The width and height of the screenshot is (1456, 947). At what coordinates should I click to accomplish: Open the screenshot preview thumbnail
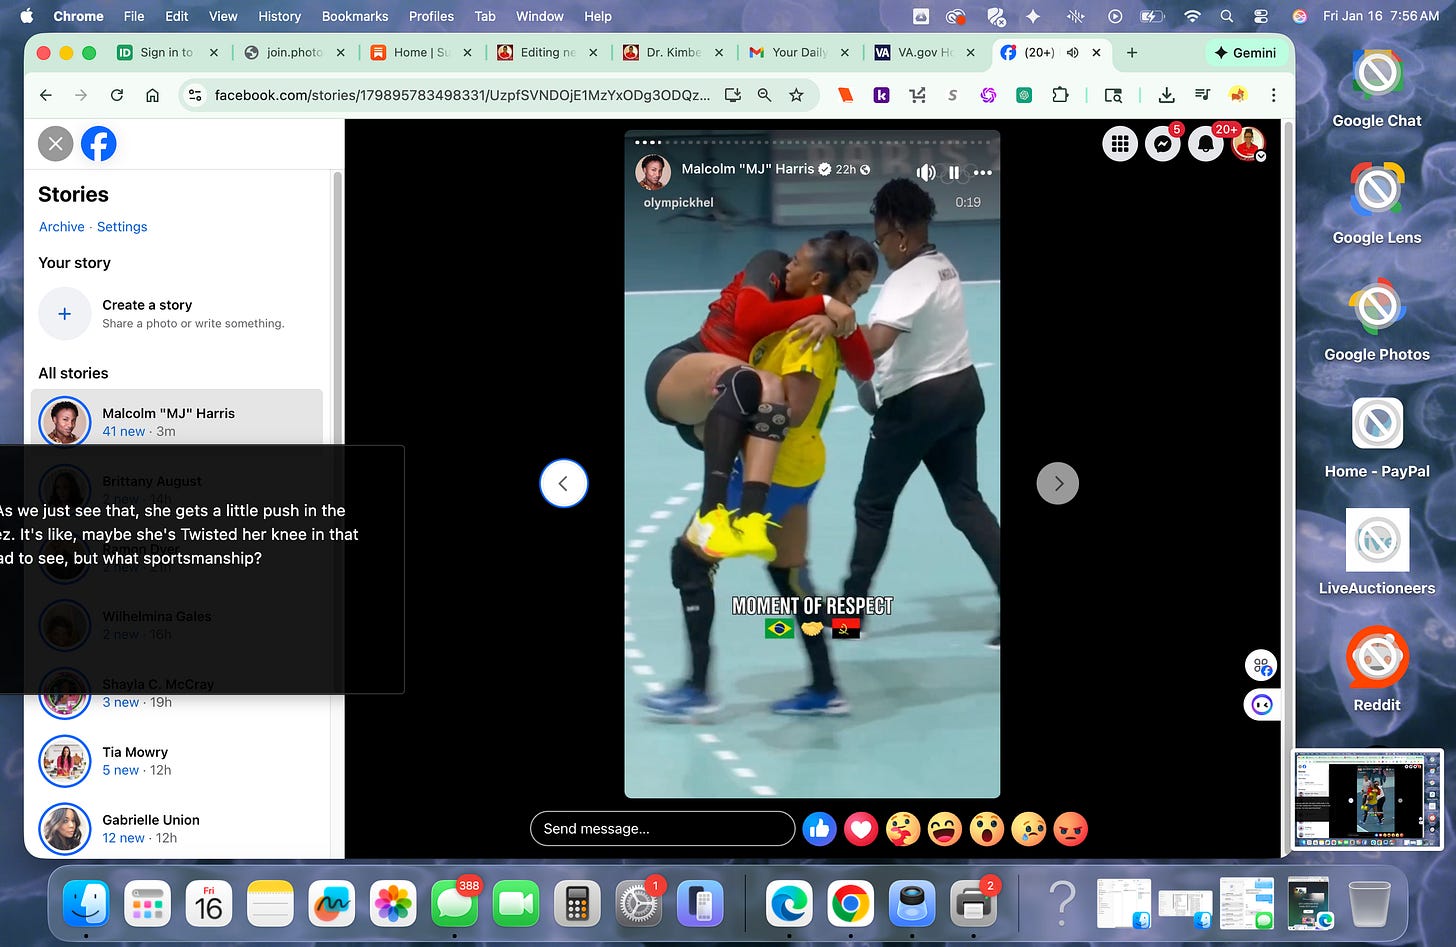pos(1367,799)
